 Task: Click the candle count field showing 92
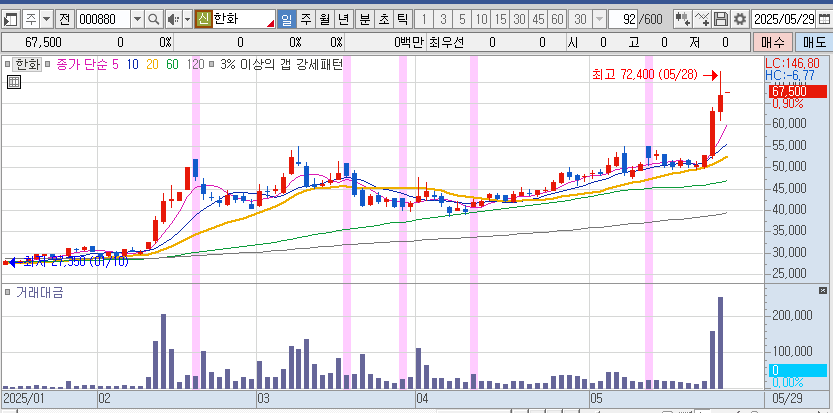click(623, 20)
